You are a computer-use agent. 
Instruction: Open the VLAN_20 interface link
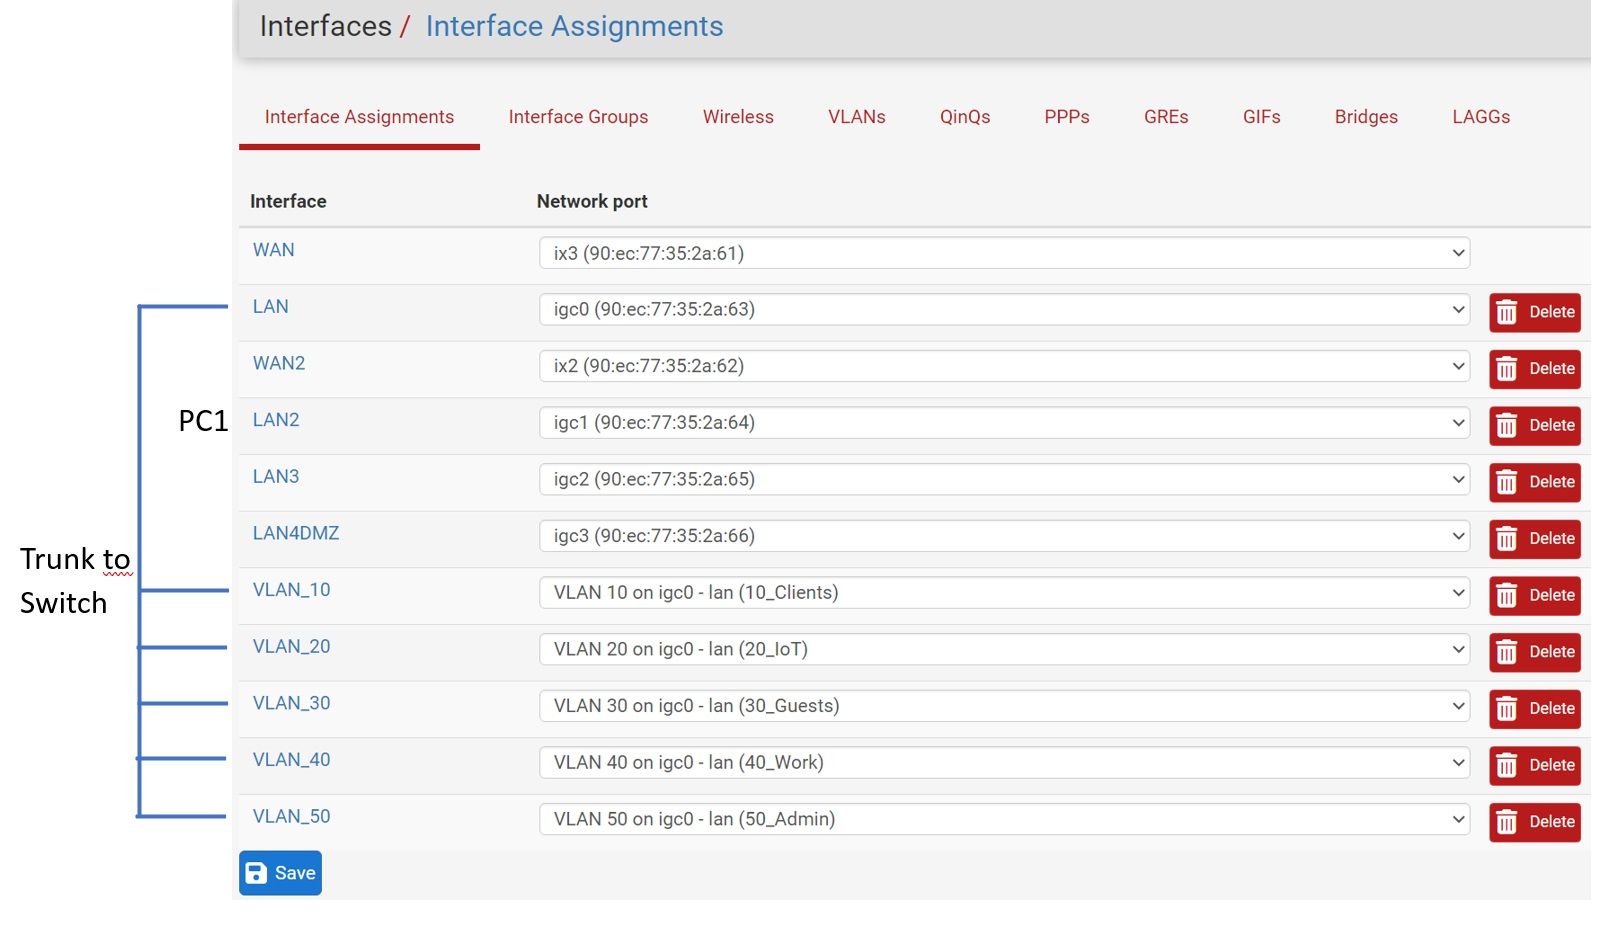[291, 647]
